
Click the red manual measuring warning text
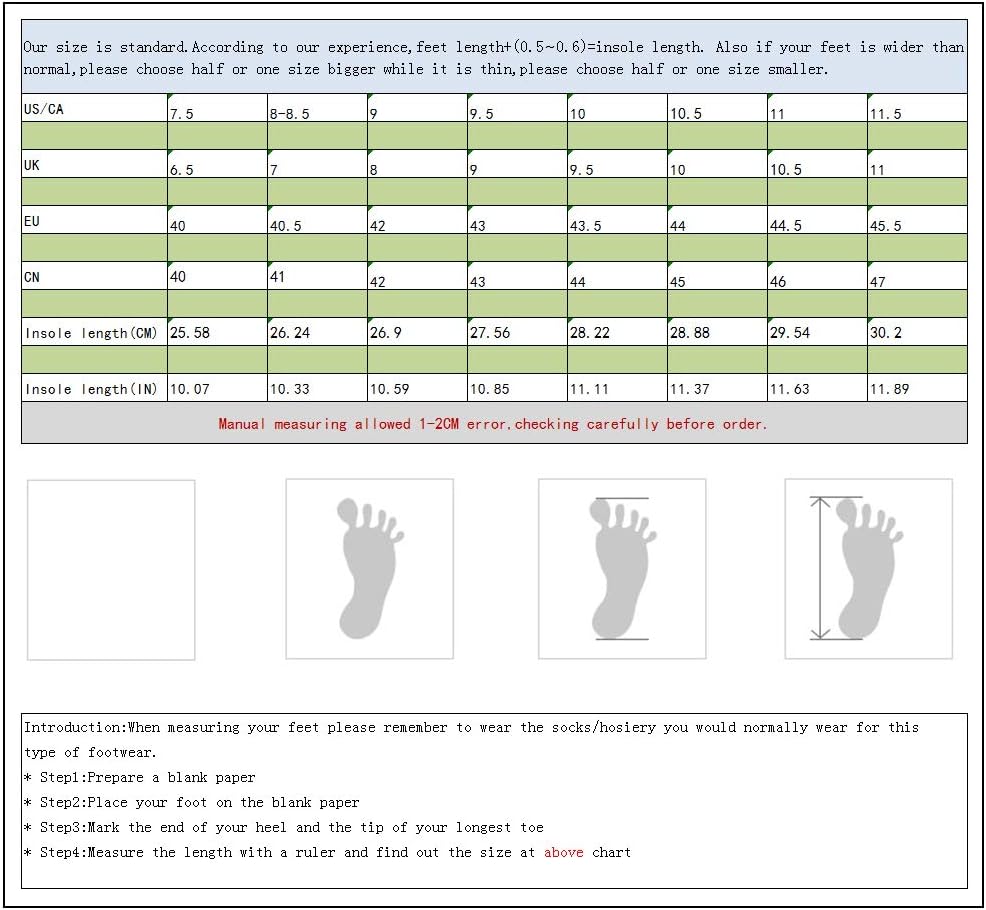click(492, 424)
